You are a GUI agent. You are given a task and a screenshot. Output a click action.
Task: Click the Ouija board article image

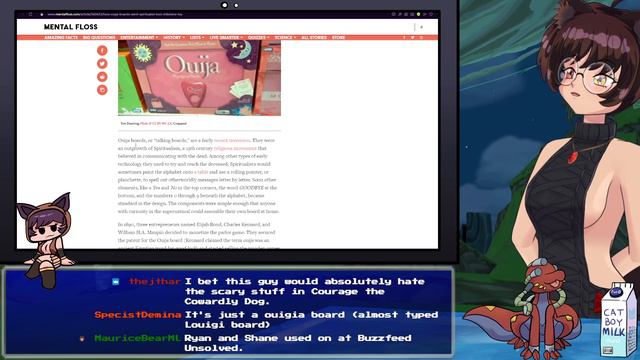(x=200, y=78)
